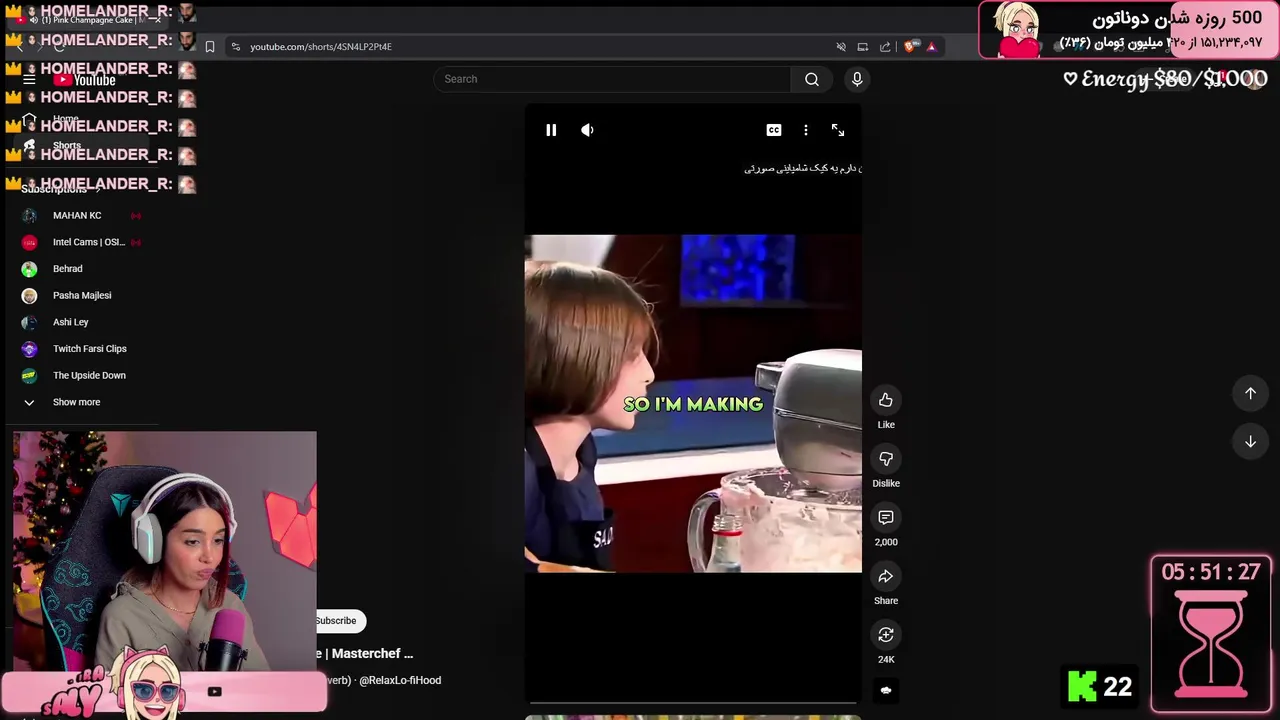
Task: Open the Home entry in sidebar
Action: 66,119
